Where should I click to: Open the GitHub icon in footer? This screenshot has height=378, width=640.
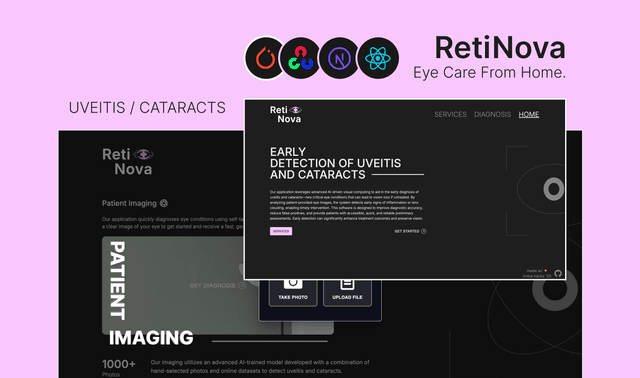click(558, 273)
